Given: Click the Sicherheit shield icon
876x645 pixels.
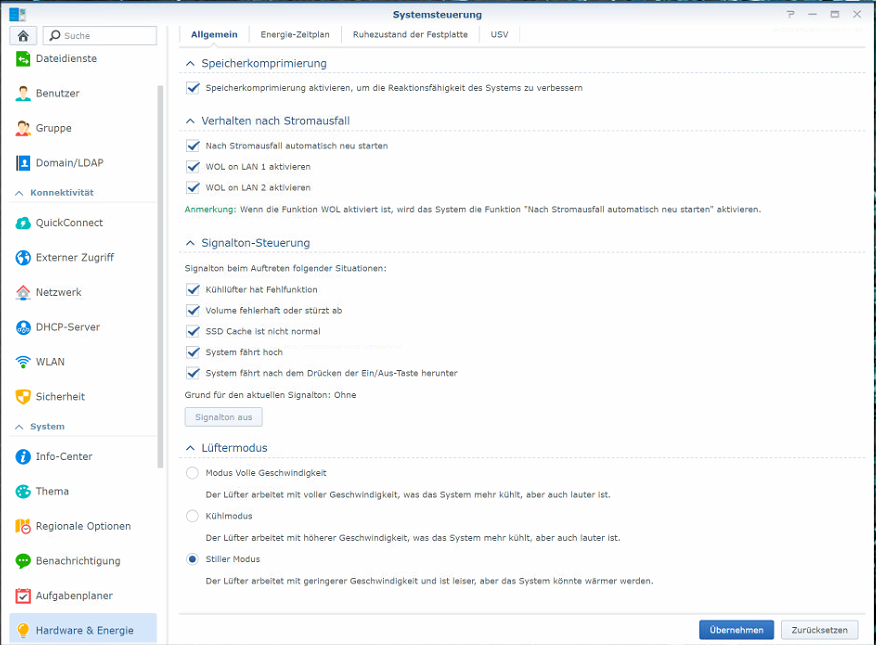Looking at the screenshot, I should coord(24,397).
